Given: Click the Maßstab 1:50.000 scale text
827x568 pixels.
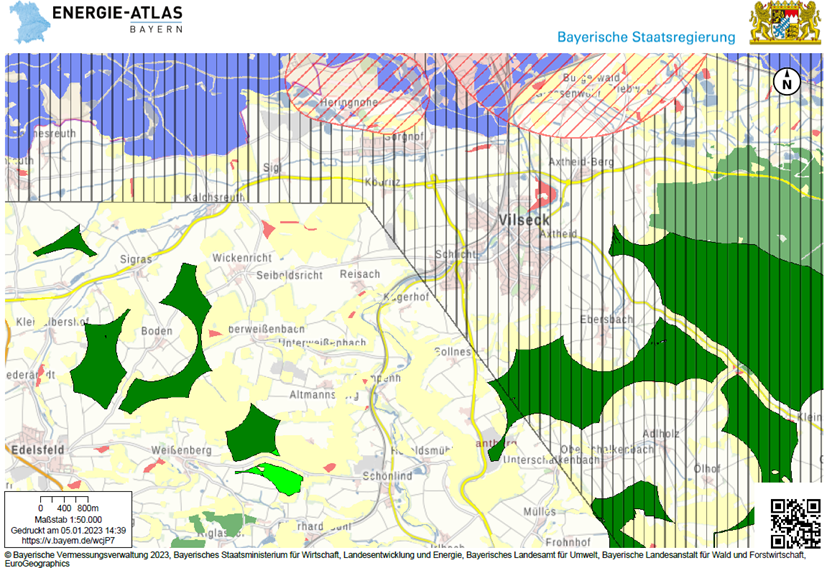Looking at the screenshot, I should 68,519.
